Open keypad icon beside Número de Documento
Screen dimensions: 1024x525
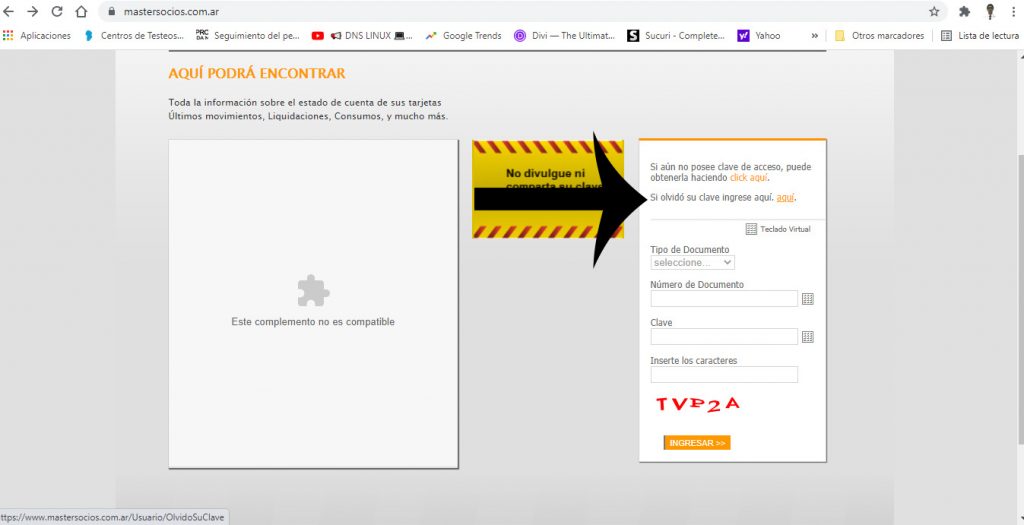[808, 299]
